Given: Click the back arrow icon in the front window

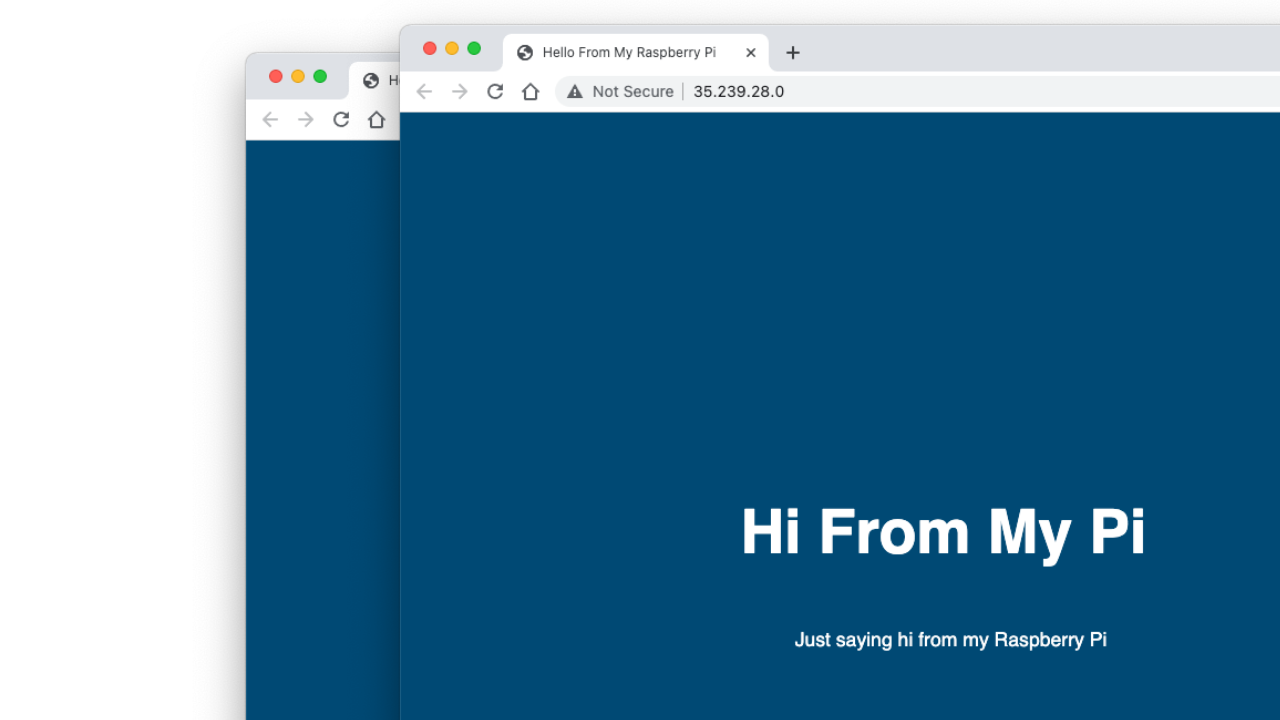Looking at the screenshot, I should click(424, 91).
